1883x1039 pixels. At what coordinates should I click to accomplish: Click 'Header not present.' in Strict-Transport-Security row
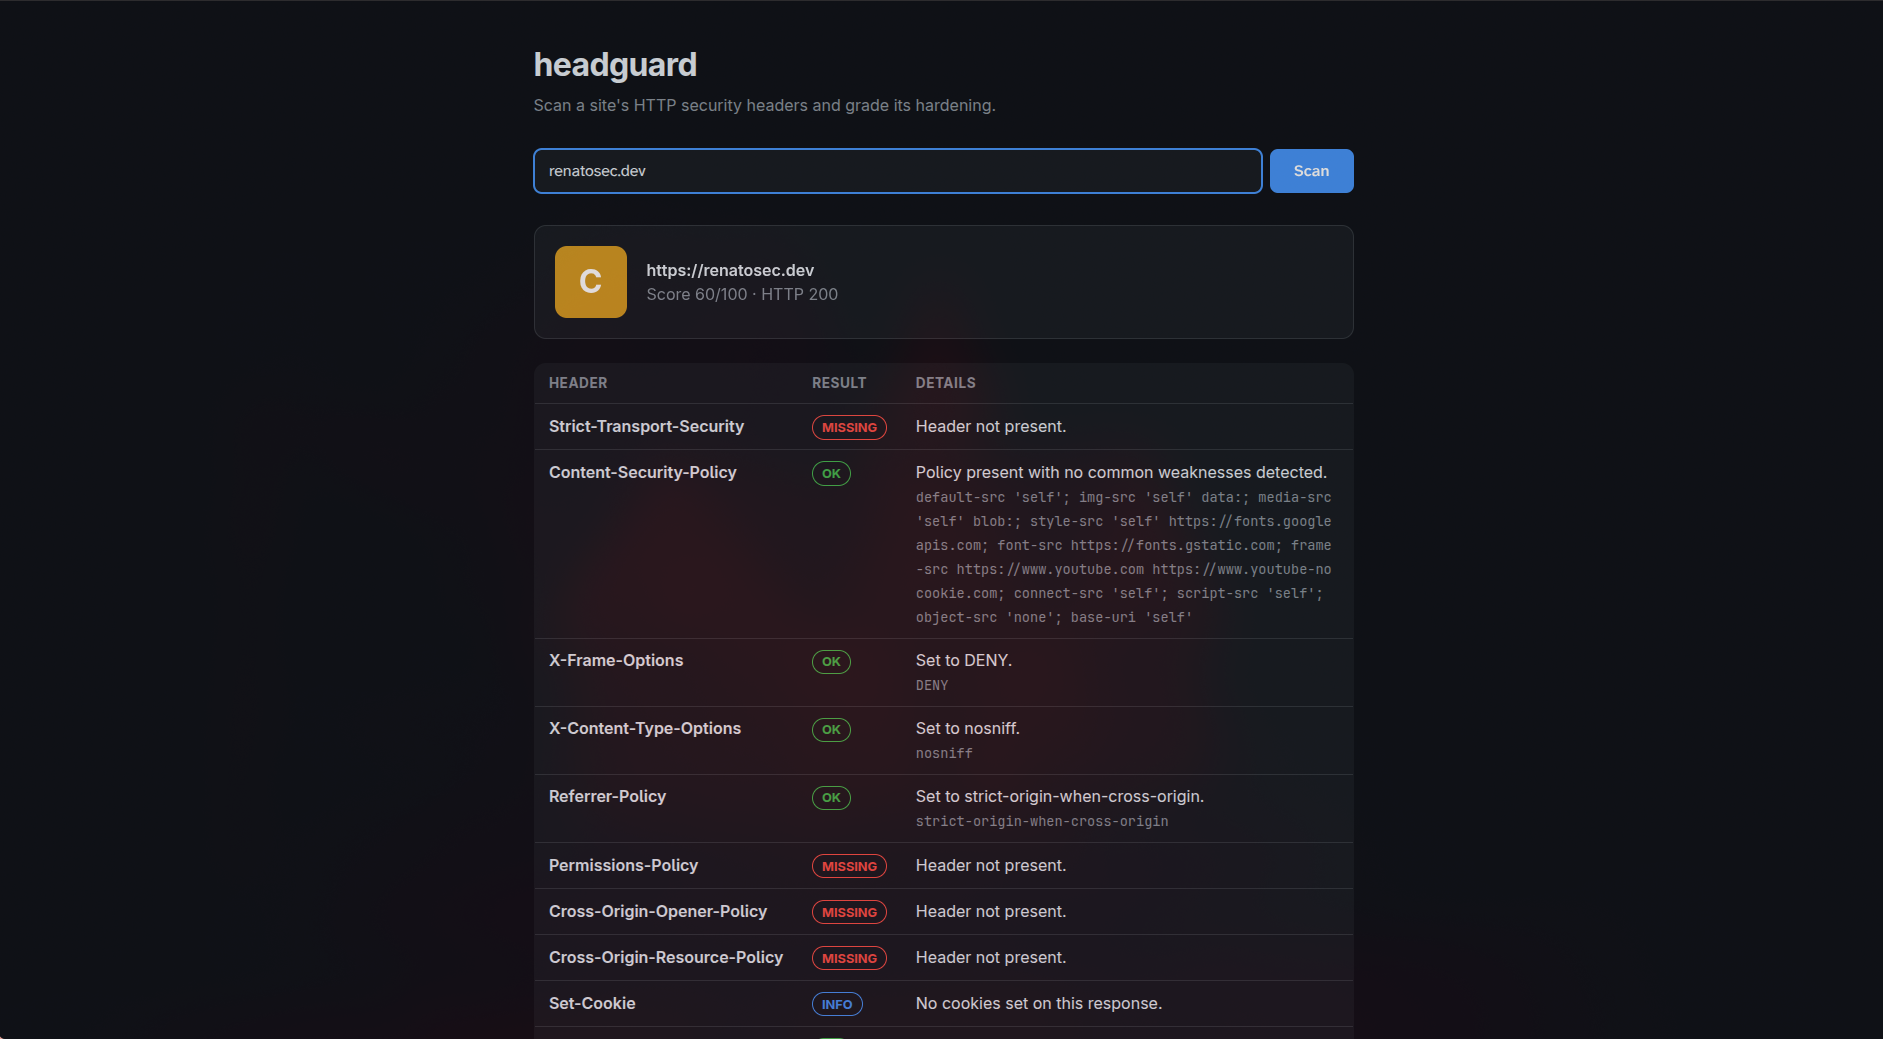[x=991, y=426]
